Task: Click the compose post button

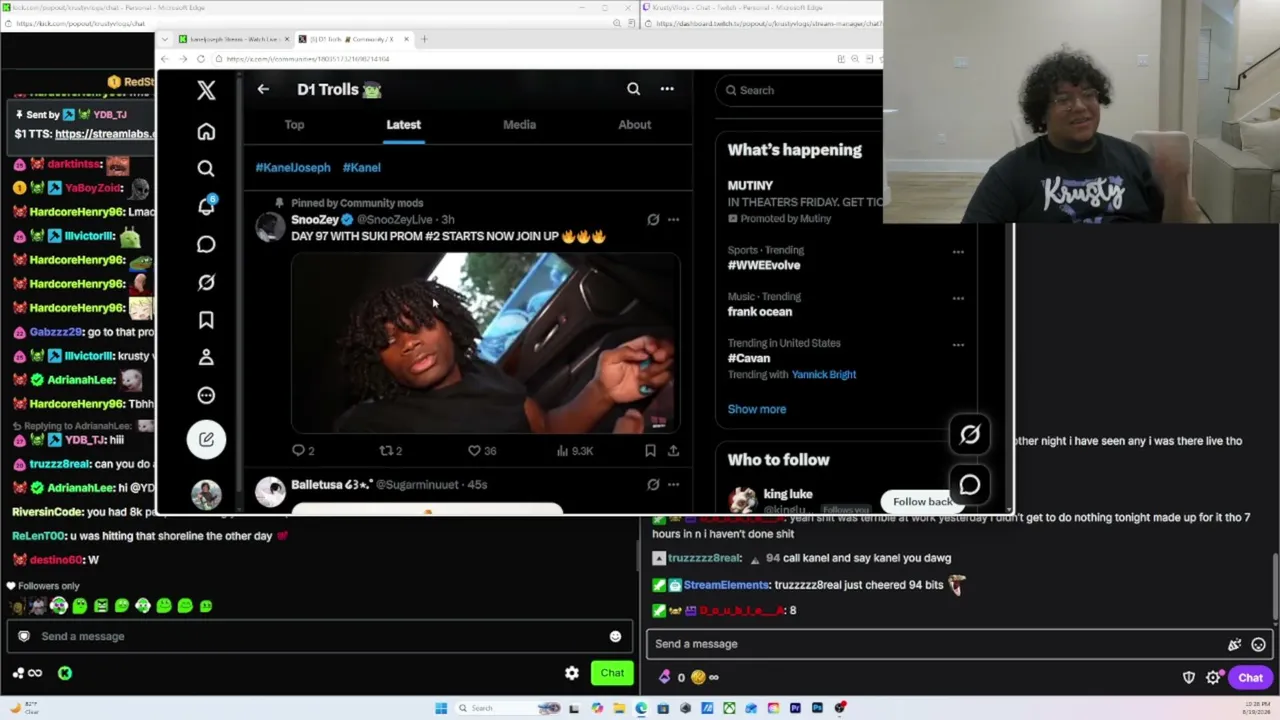Action: [x=206, y=439]
